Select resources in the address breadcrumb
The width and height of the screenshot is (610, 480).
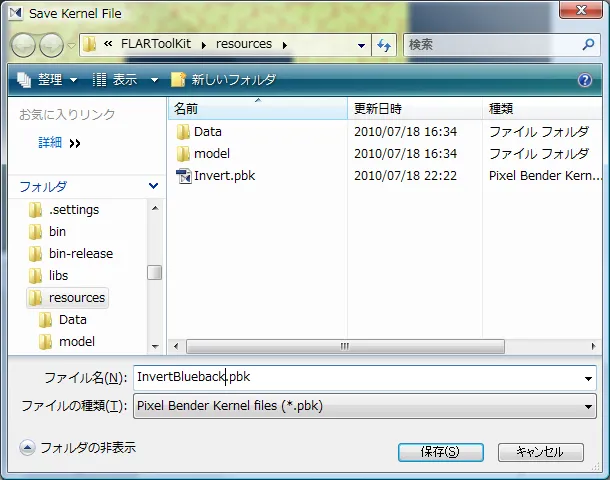[244, 44]
